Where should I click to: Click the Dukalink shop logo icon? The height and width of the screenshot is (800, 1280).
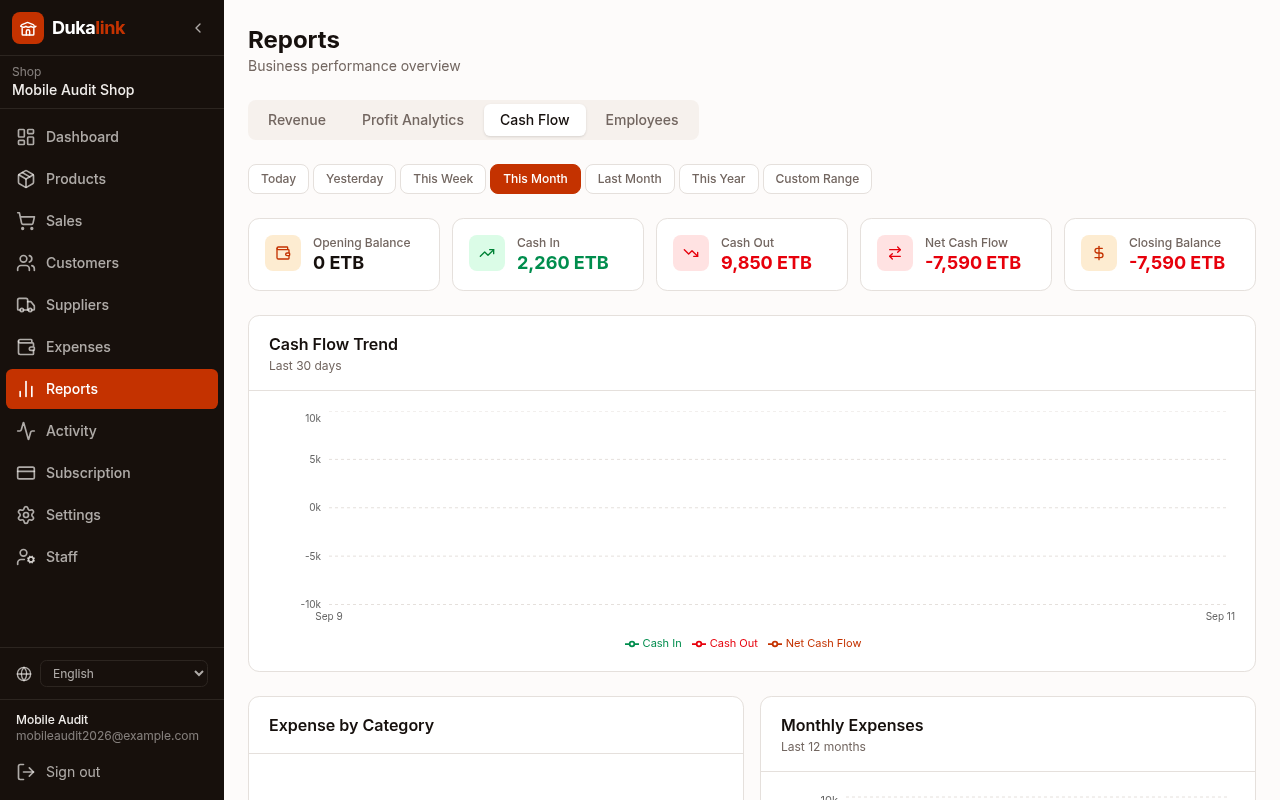point(28,28)
